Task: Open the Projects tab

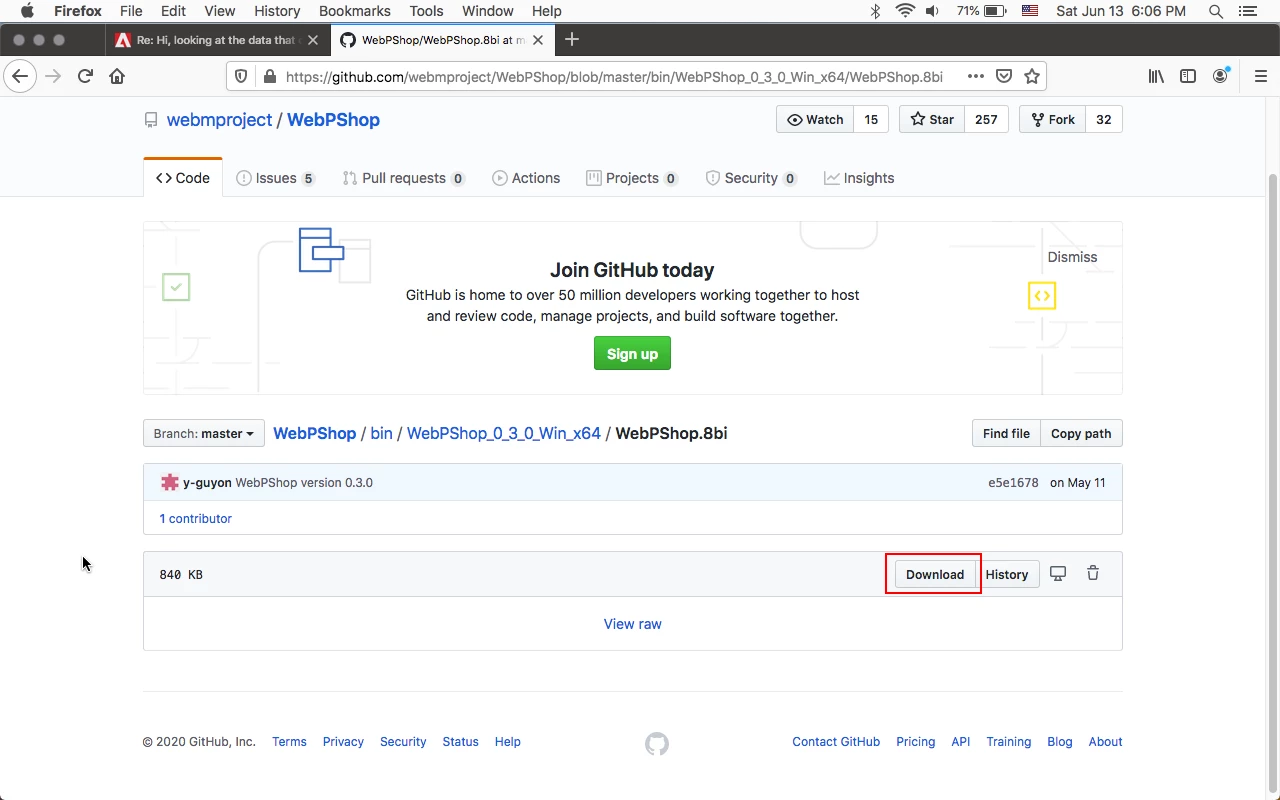Action: (x=632, y=178)
